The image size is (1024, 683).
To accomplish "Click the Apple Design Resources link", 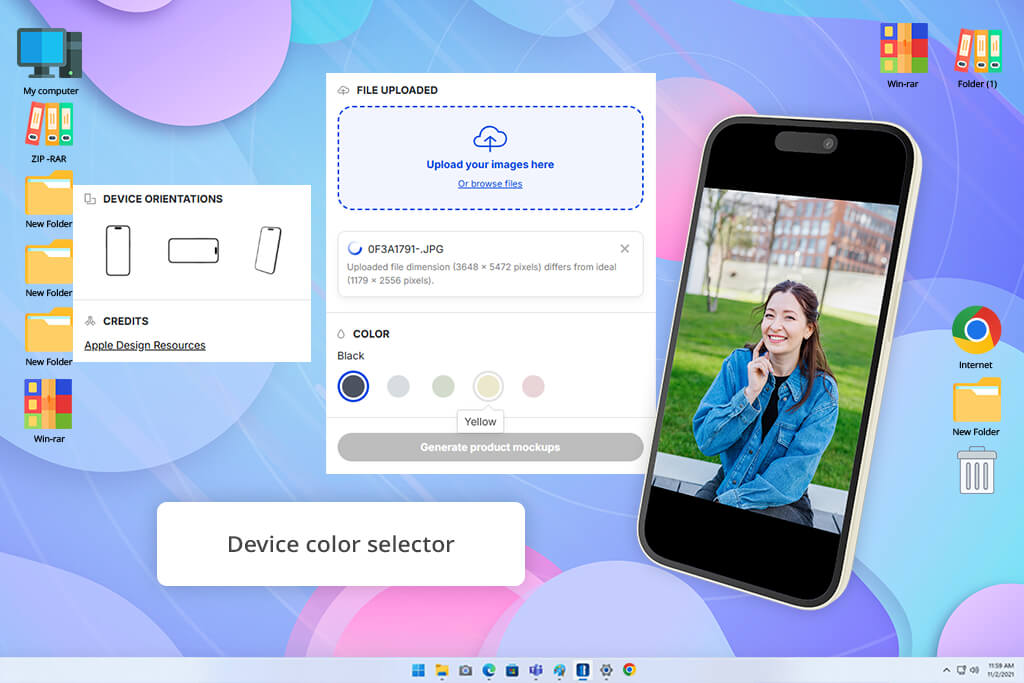I will (x=145, y=345).
